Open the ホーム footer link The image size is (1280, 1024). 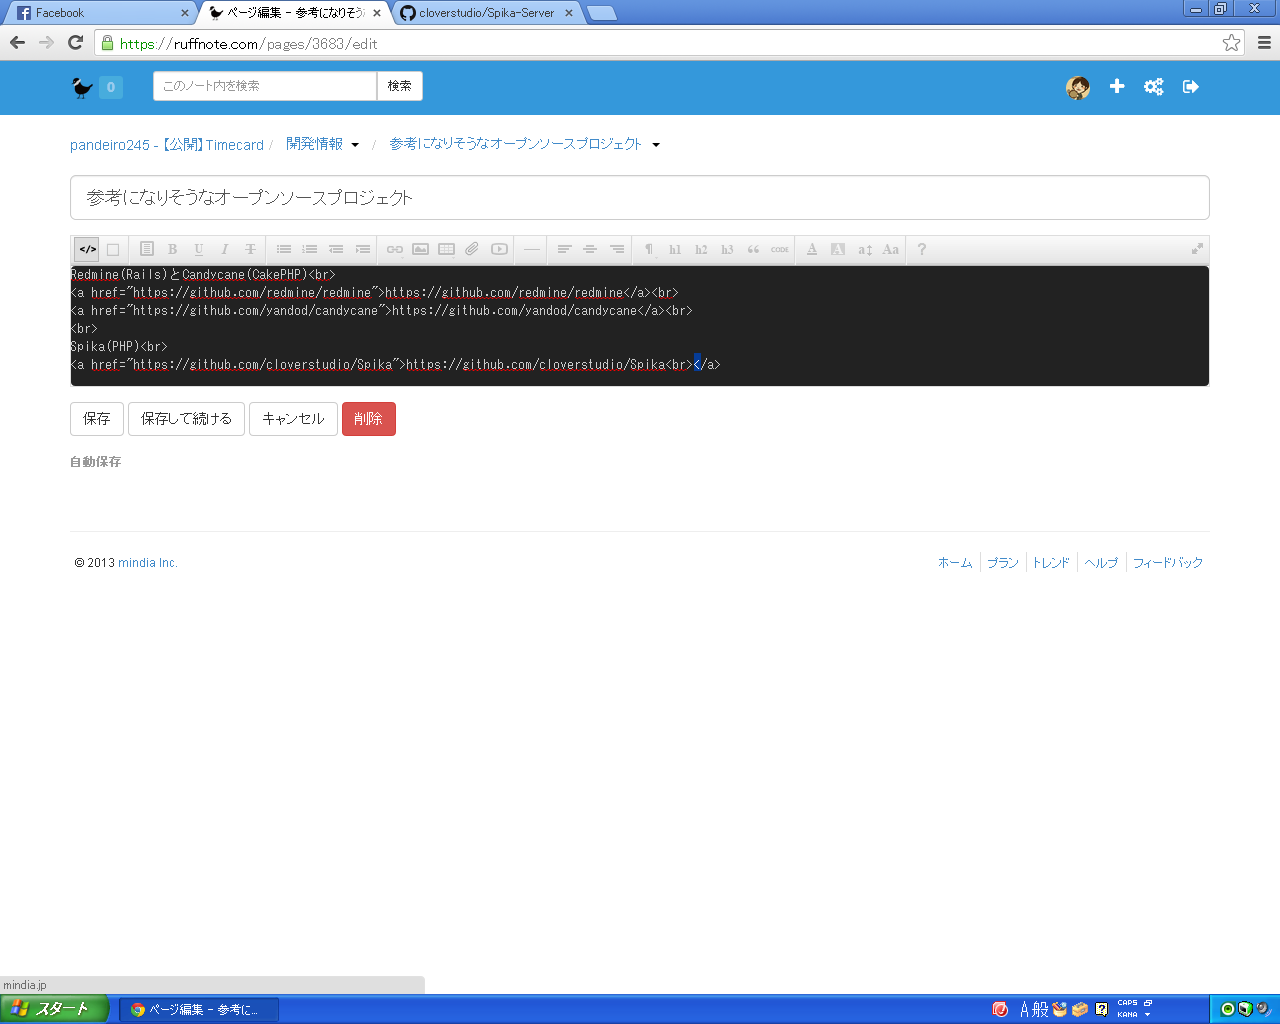click(x=955, y=563)
